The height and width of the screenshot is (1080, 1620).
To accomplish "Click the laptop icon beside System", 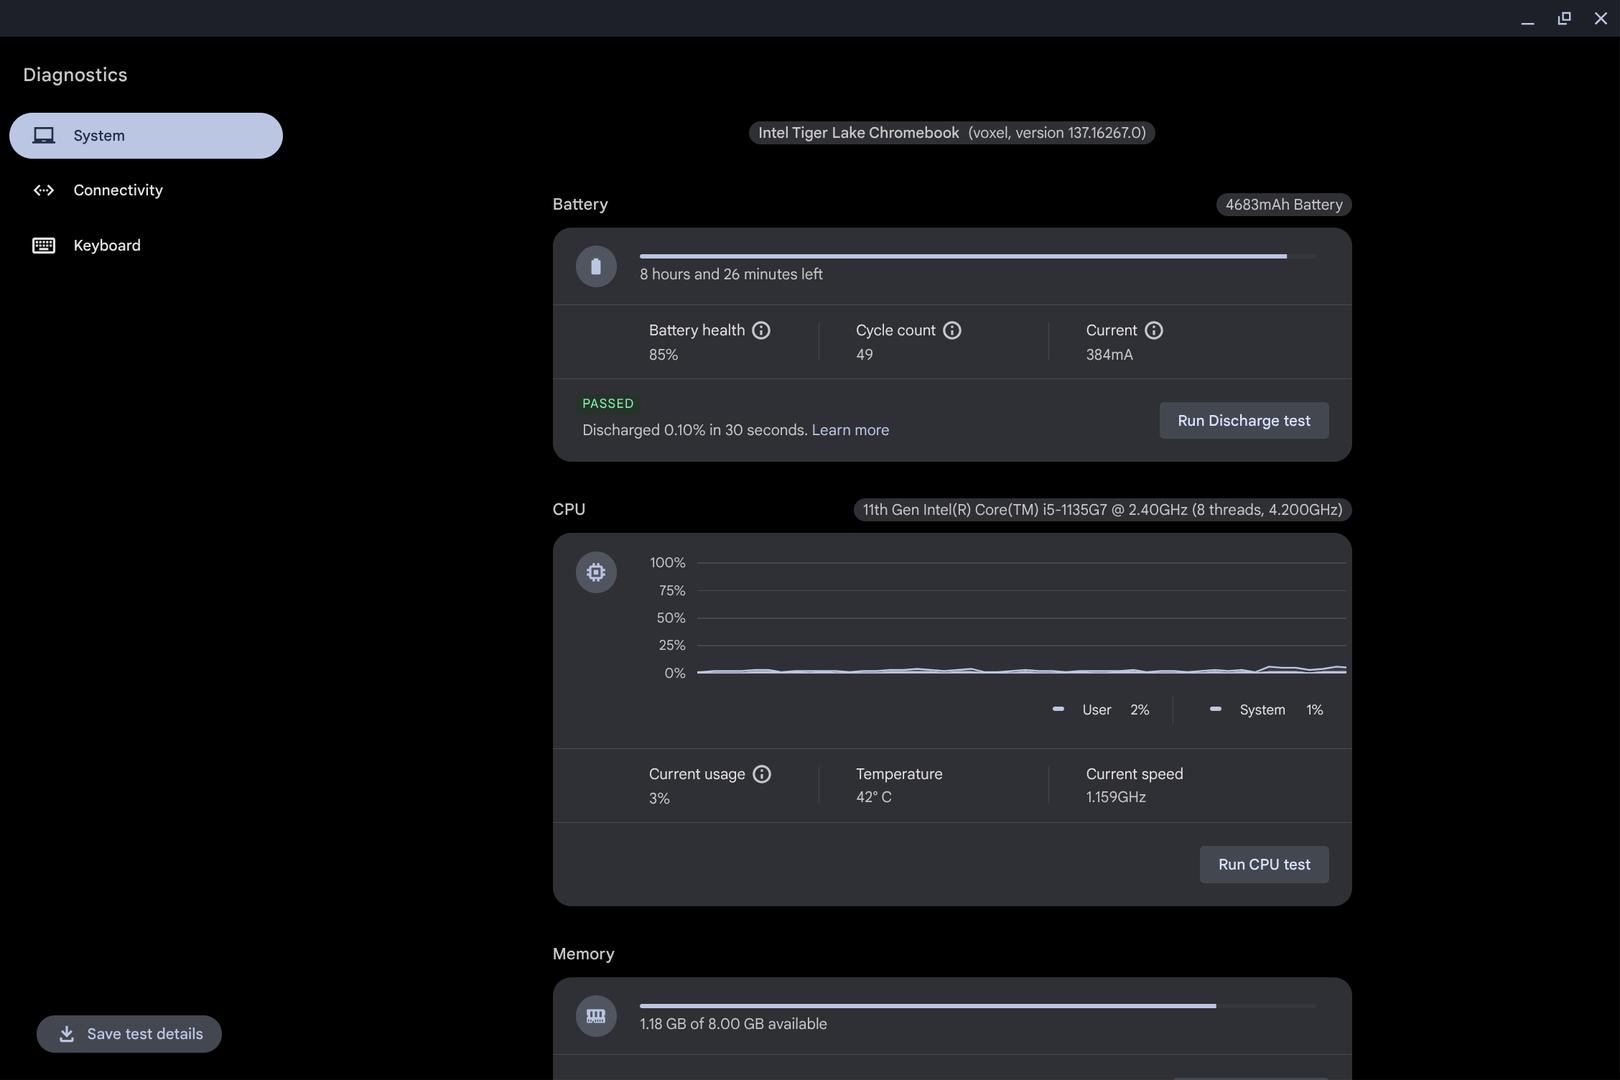I will [44, 135].
